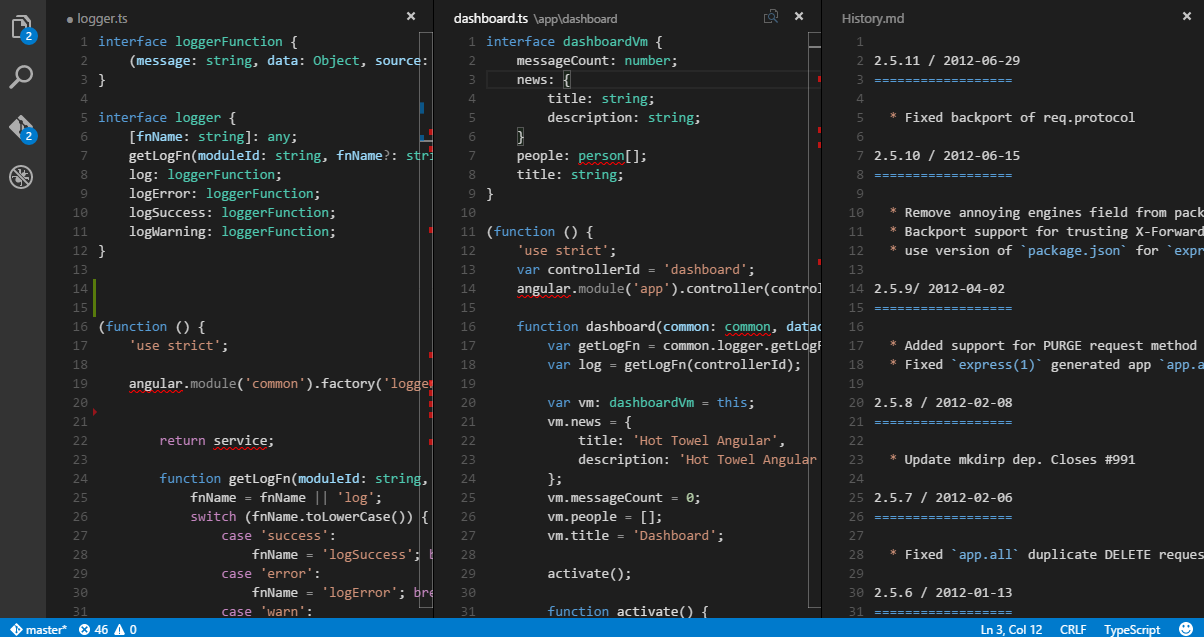Switch to the logger.ts editor tab

pos(101,18)
